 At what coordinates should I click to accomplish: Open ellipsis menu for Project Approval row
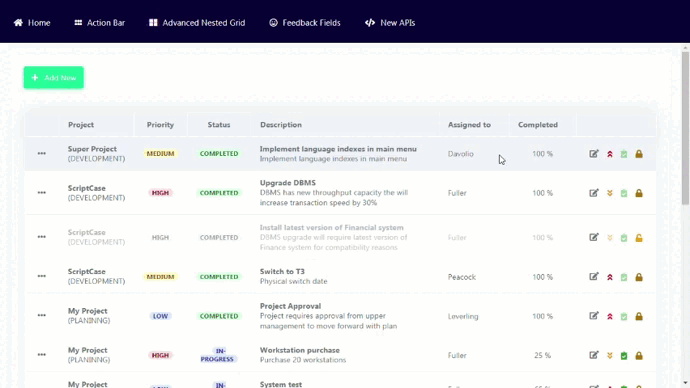[x=41, y=315]
